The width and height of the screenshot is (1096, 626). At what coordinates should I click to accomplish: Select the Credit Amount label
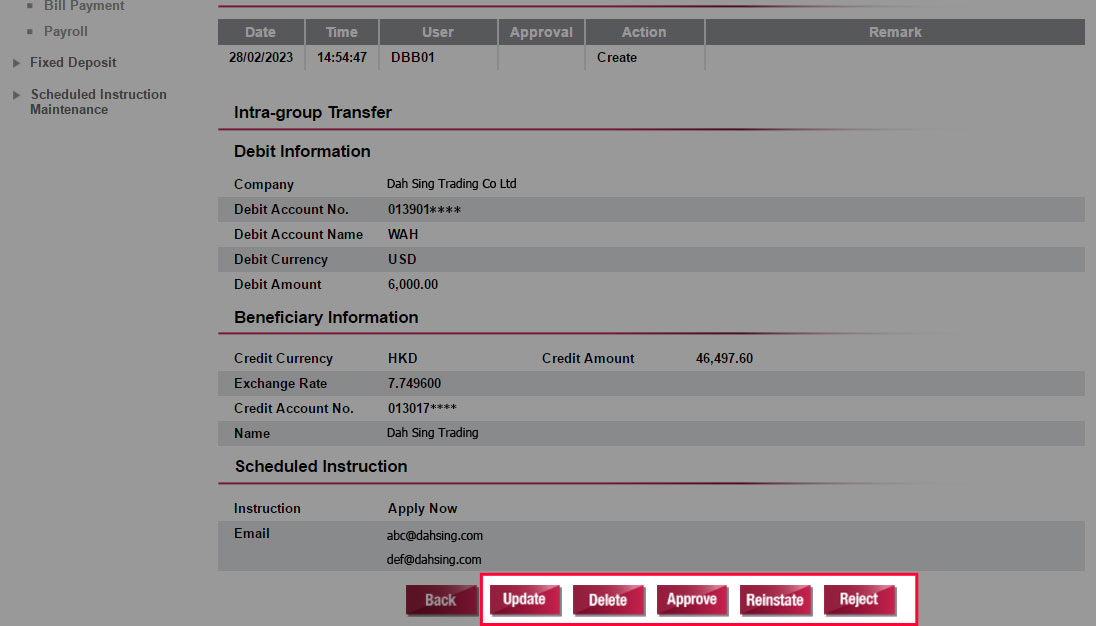(x=588, y=358)
